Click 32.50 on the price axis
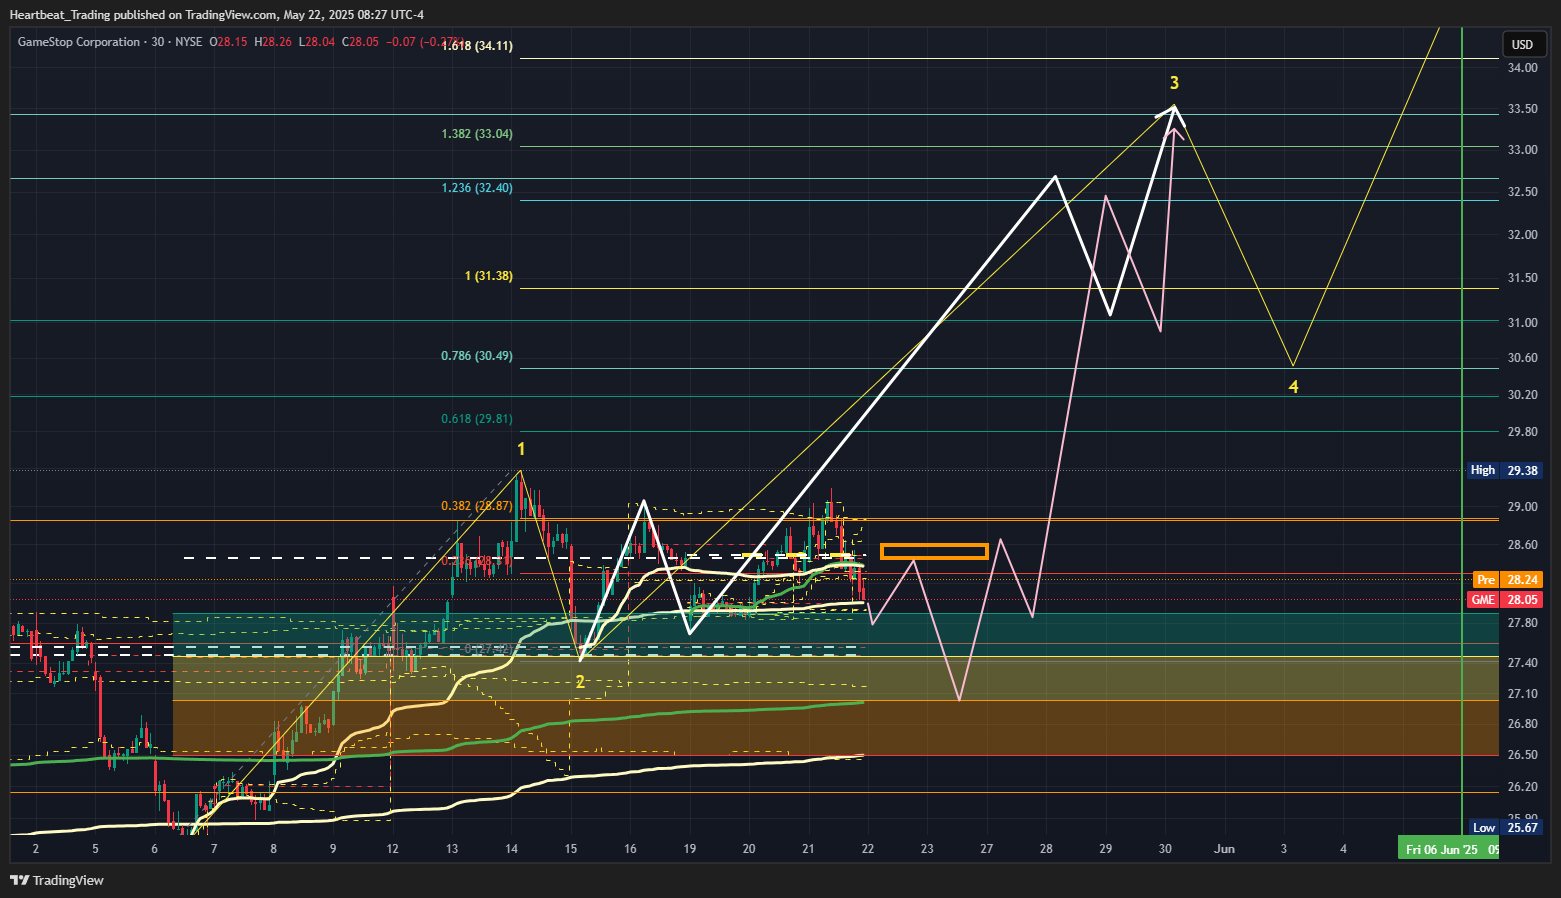The width and height of the screenshot is (1561, 898). coord(1523,192)
